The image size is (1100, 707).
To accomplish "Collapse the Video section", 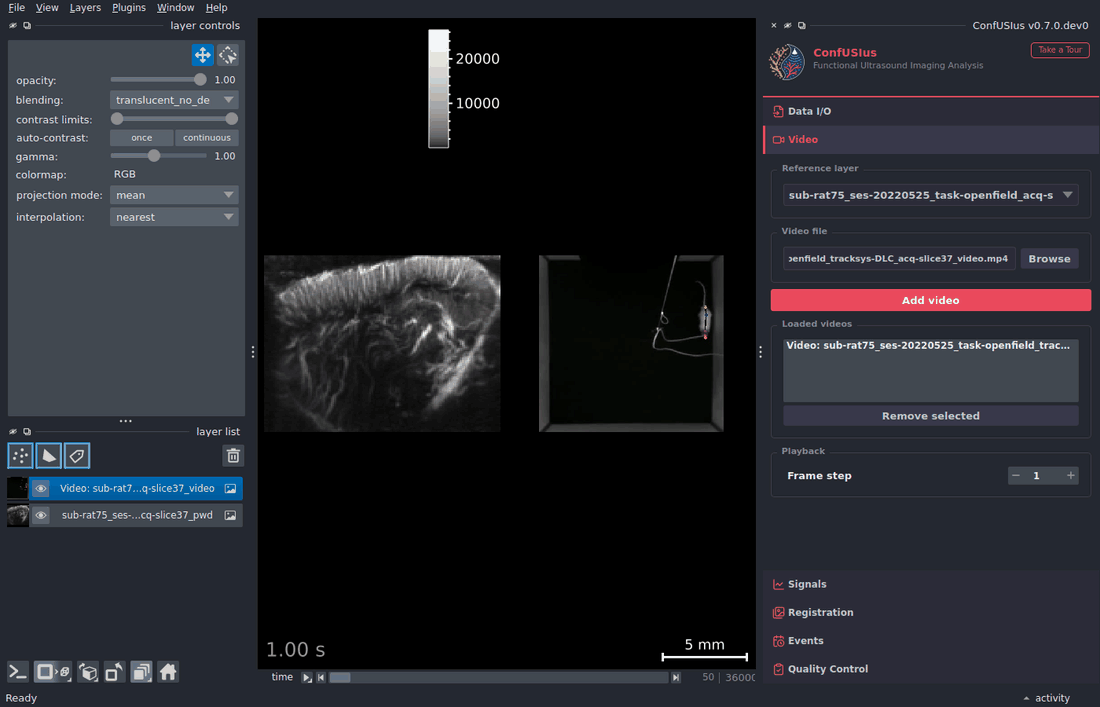I will pos(930,140).
